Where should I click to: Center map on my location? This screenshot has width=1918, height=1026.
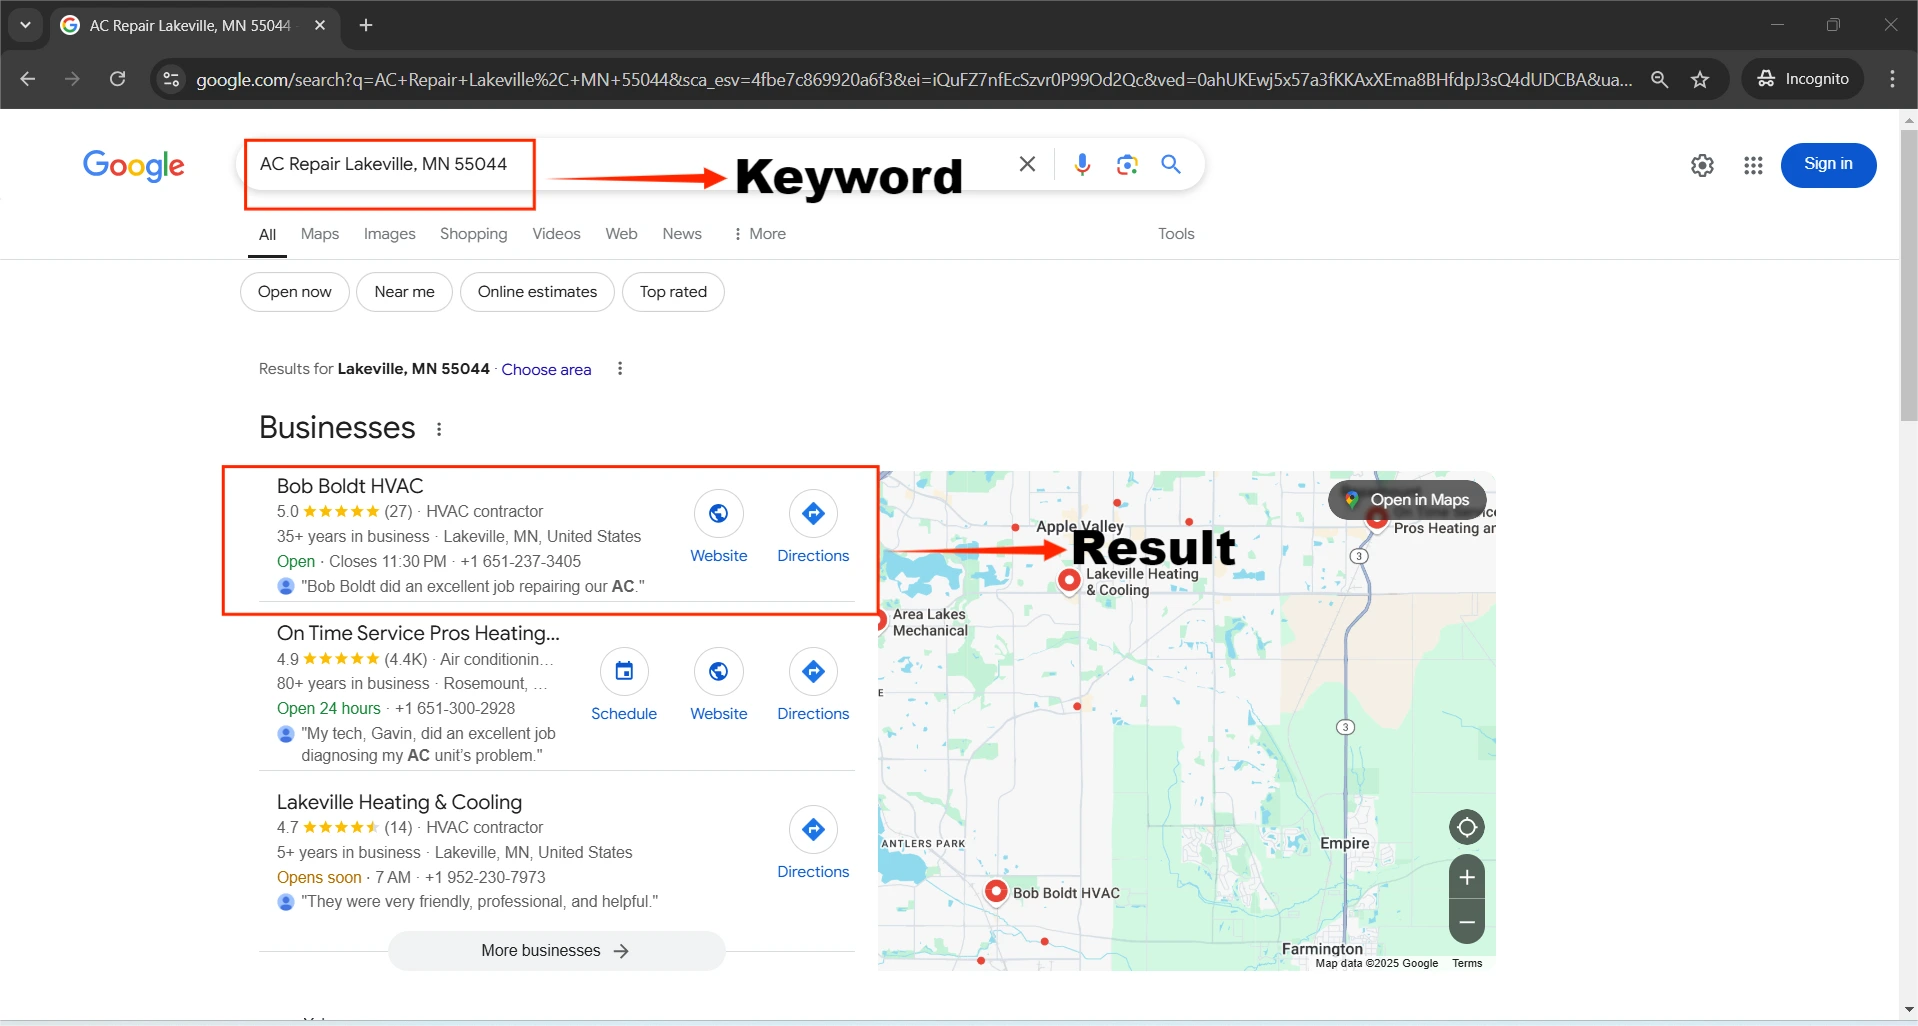click(x=1466, y=827)
